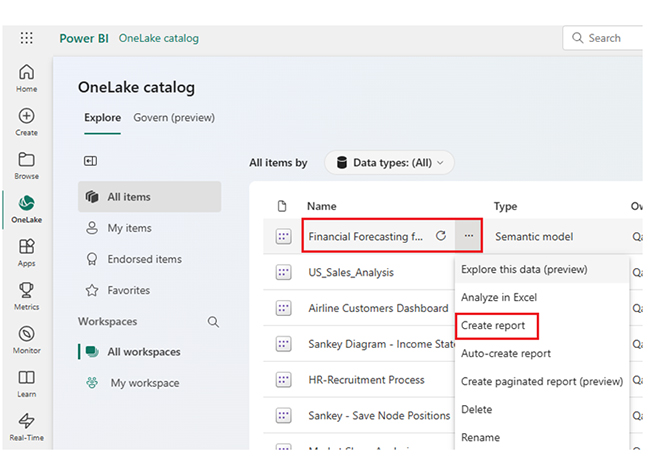Screen dimensions: 650x471
Task: Select OneLake in the navigation rail
Action: [x=27, y=209]
